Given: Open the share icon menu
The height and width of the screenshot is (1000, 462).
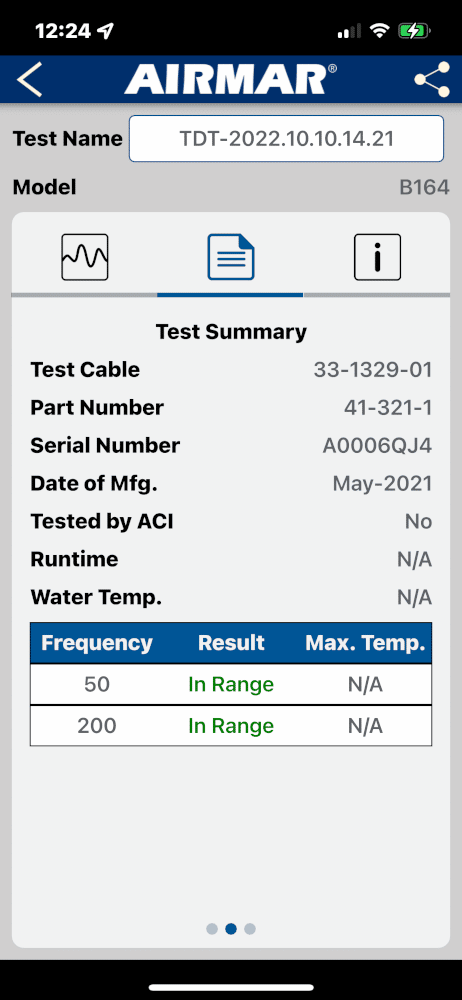Looking at the screenshot, I should click(431, 80).
